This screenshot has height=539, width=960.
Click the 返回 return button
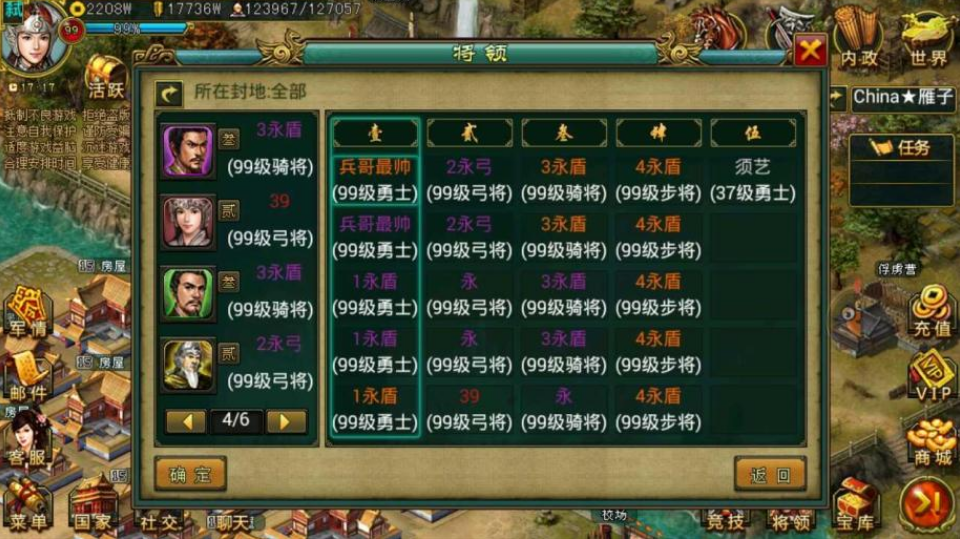770,474
